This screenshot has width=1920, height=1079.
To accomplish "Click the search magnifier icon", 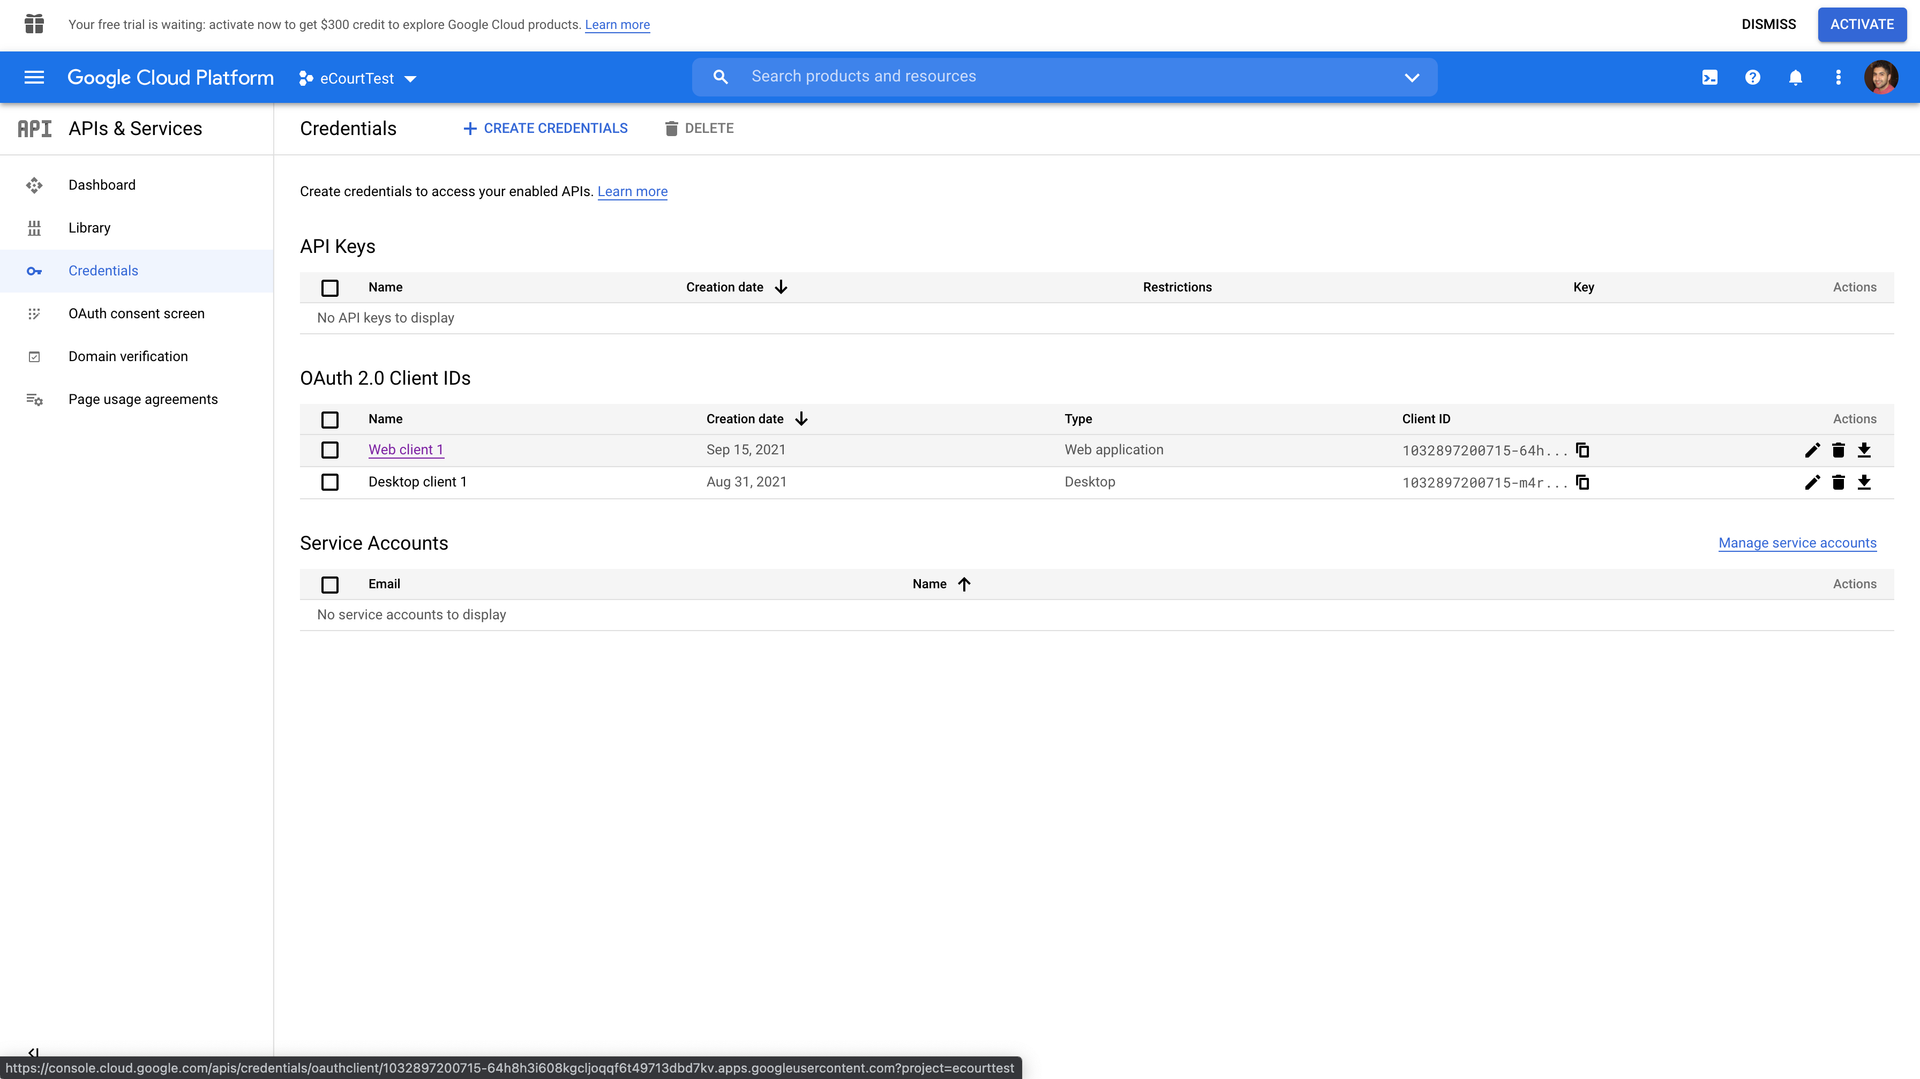I will (720, 77).
